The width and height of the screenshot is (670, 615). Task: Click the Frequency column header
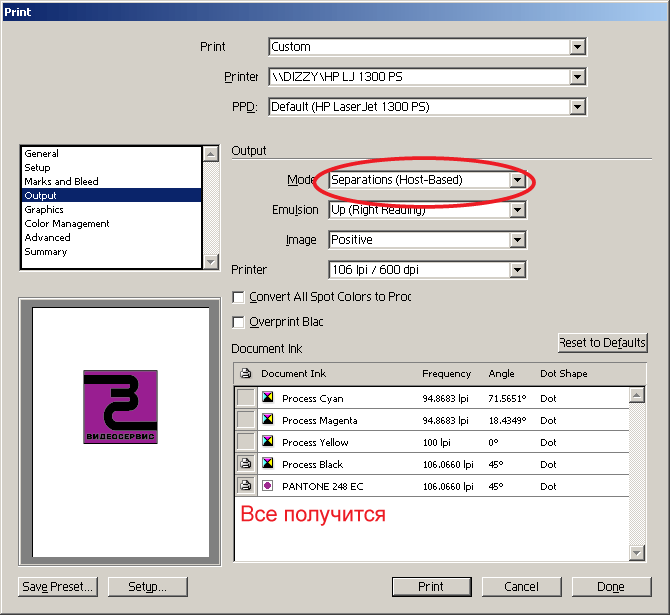447,374
